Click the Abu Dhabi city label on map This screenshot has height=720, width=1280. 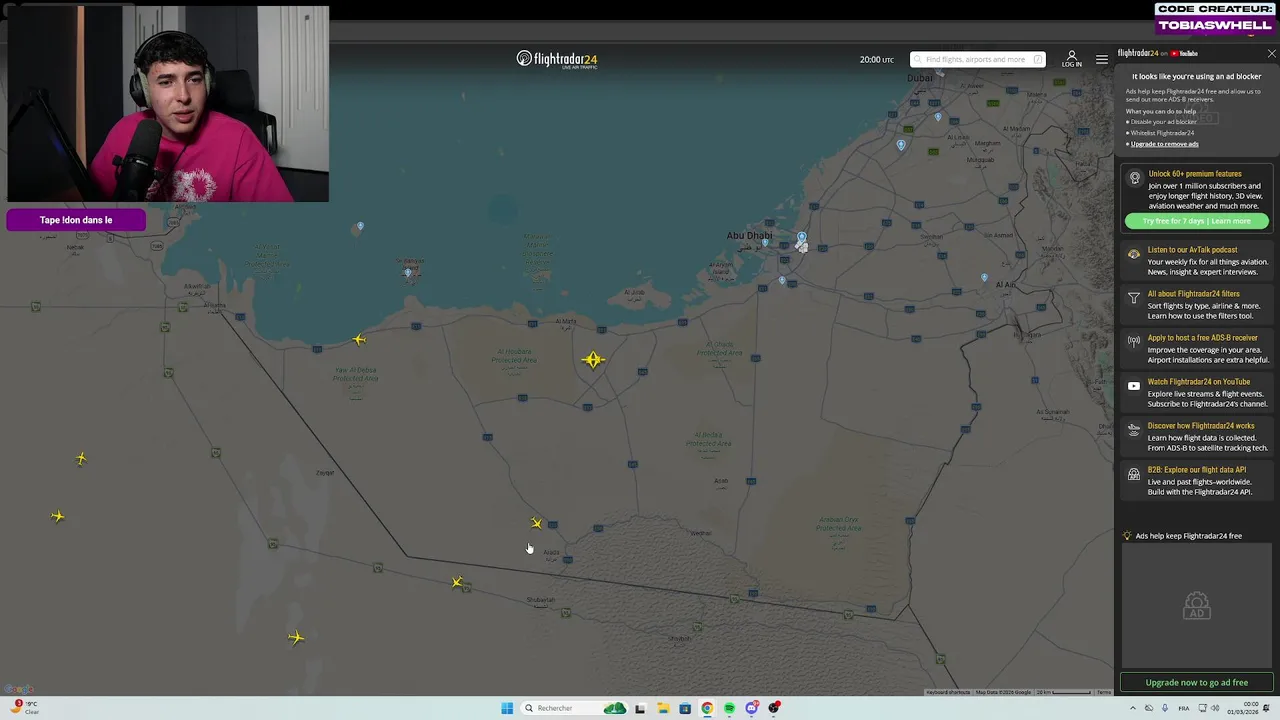pyautogui.click(x=749, y=236)
